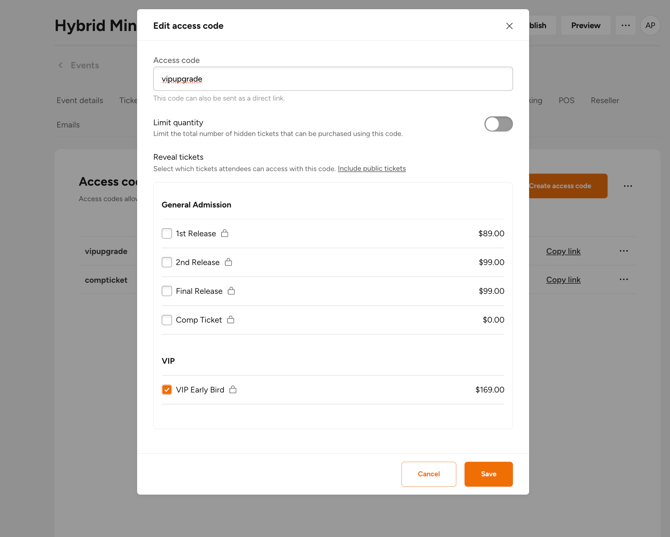Click lock icon beside Final Release
The width and height of the screenshot is (670, 537).
point(231,291)
